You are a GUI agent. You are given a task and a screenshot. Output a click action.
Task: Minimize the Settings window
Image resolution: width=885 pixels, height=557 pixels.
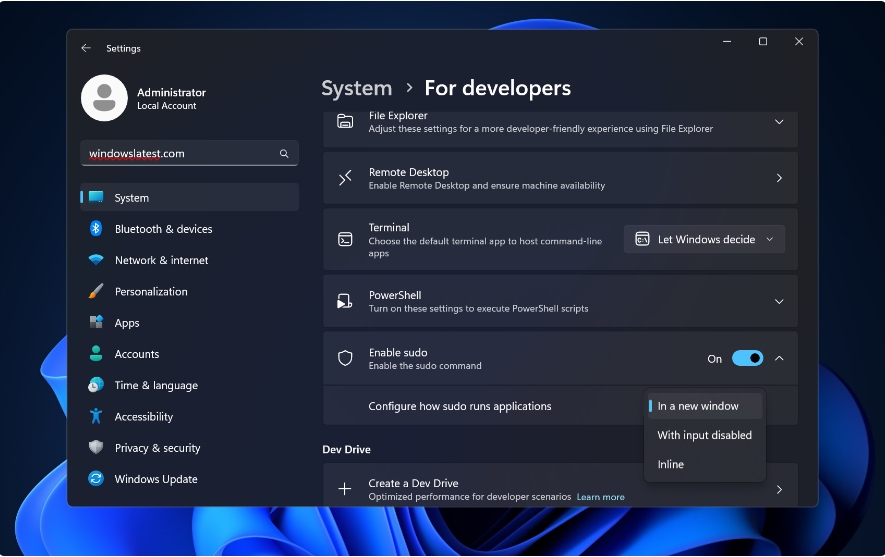click(x=727, y=41)
